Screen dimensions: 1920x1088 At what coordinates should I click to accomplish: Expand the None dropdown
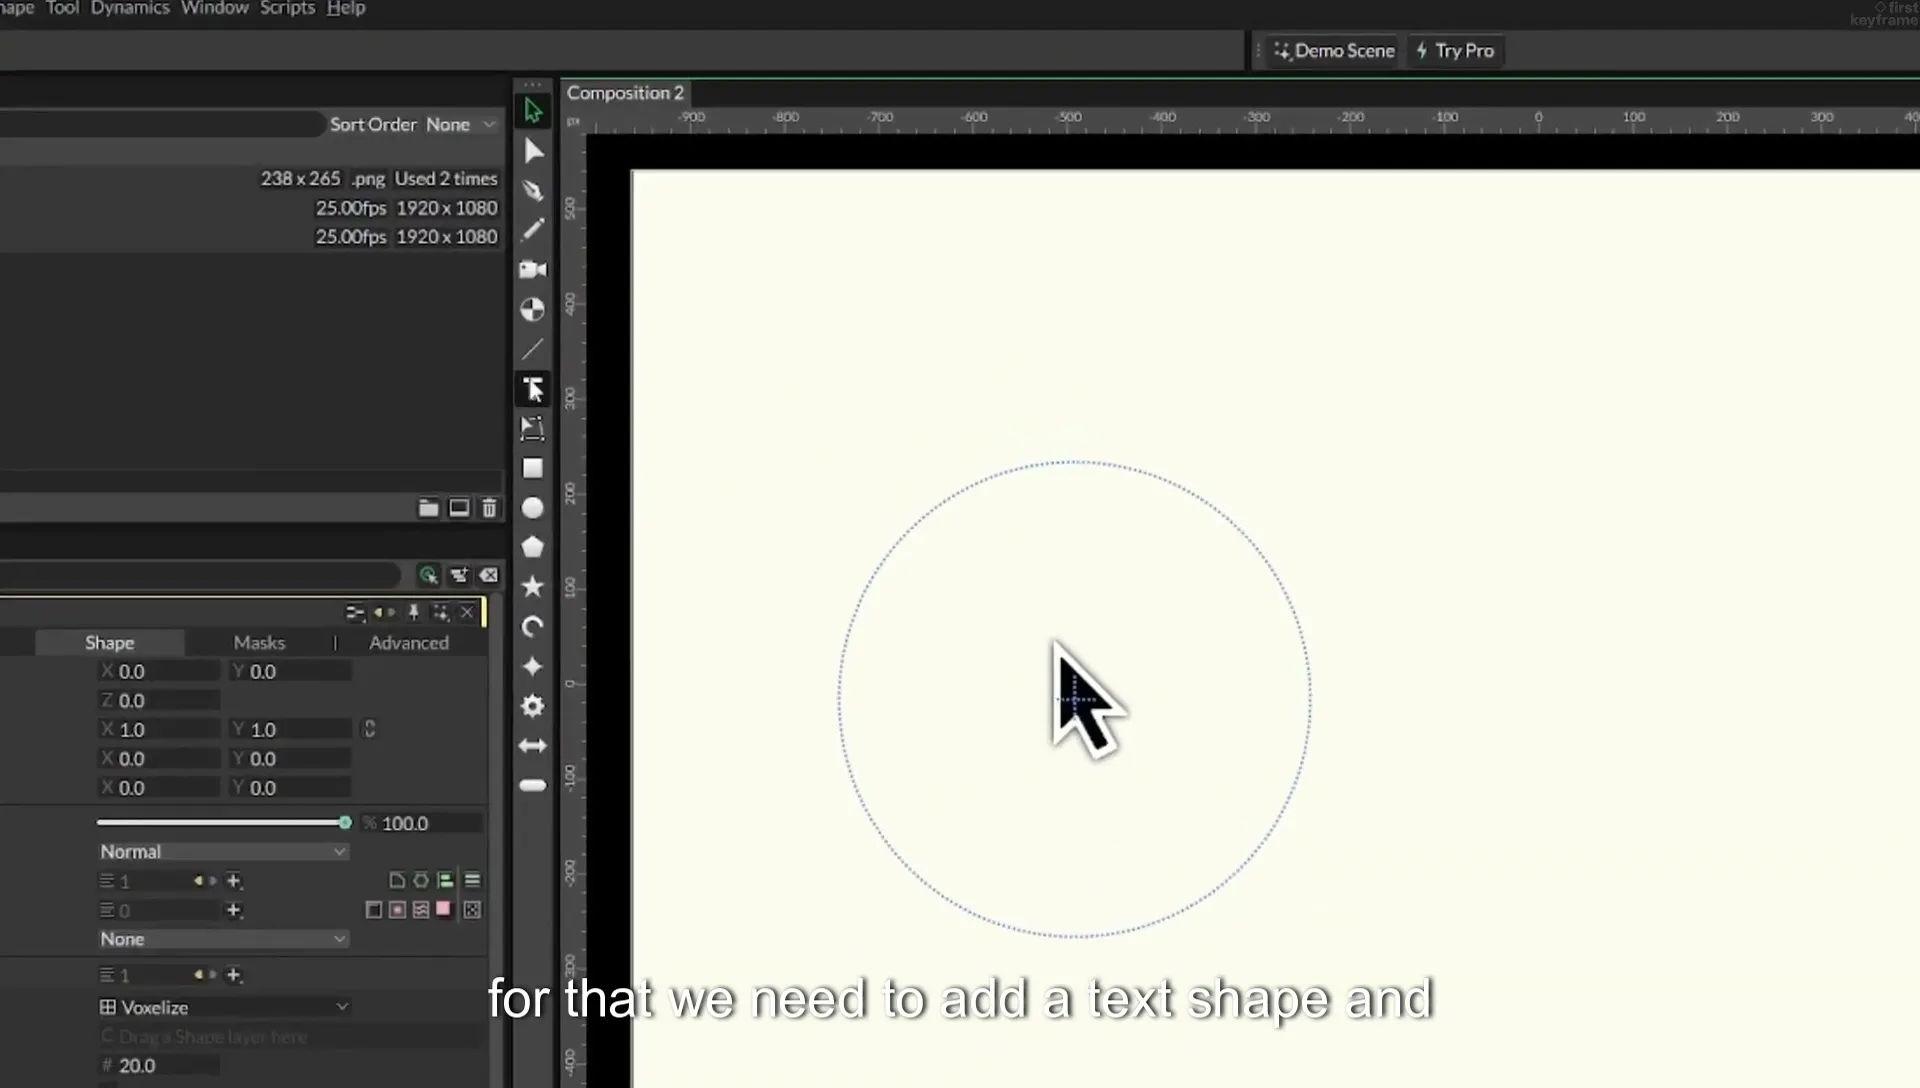point(223,940)
